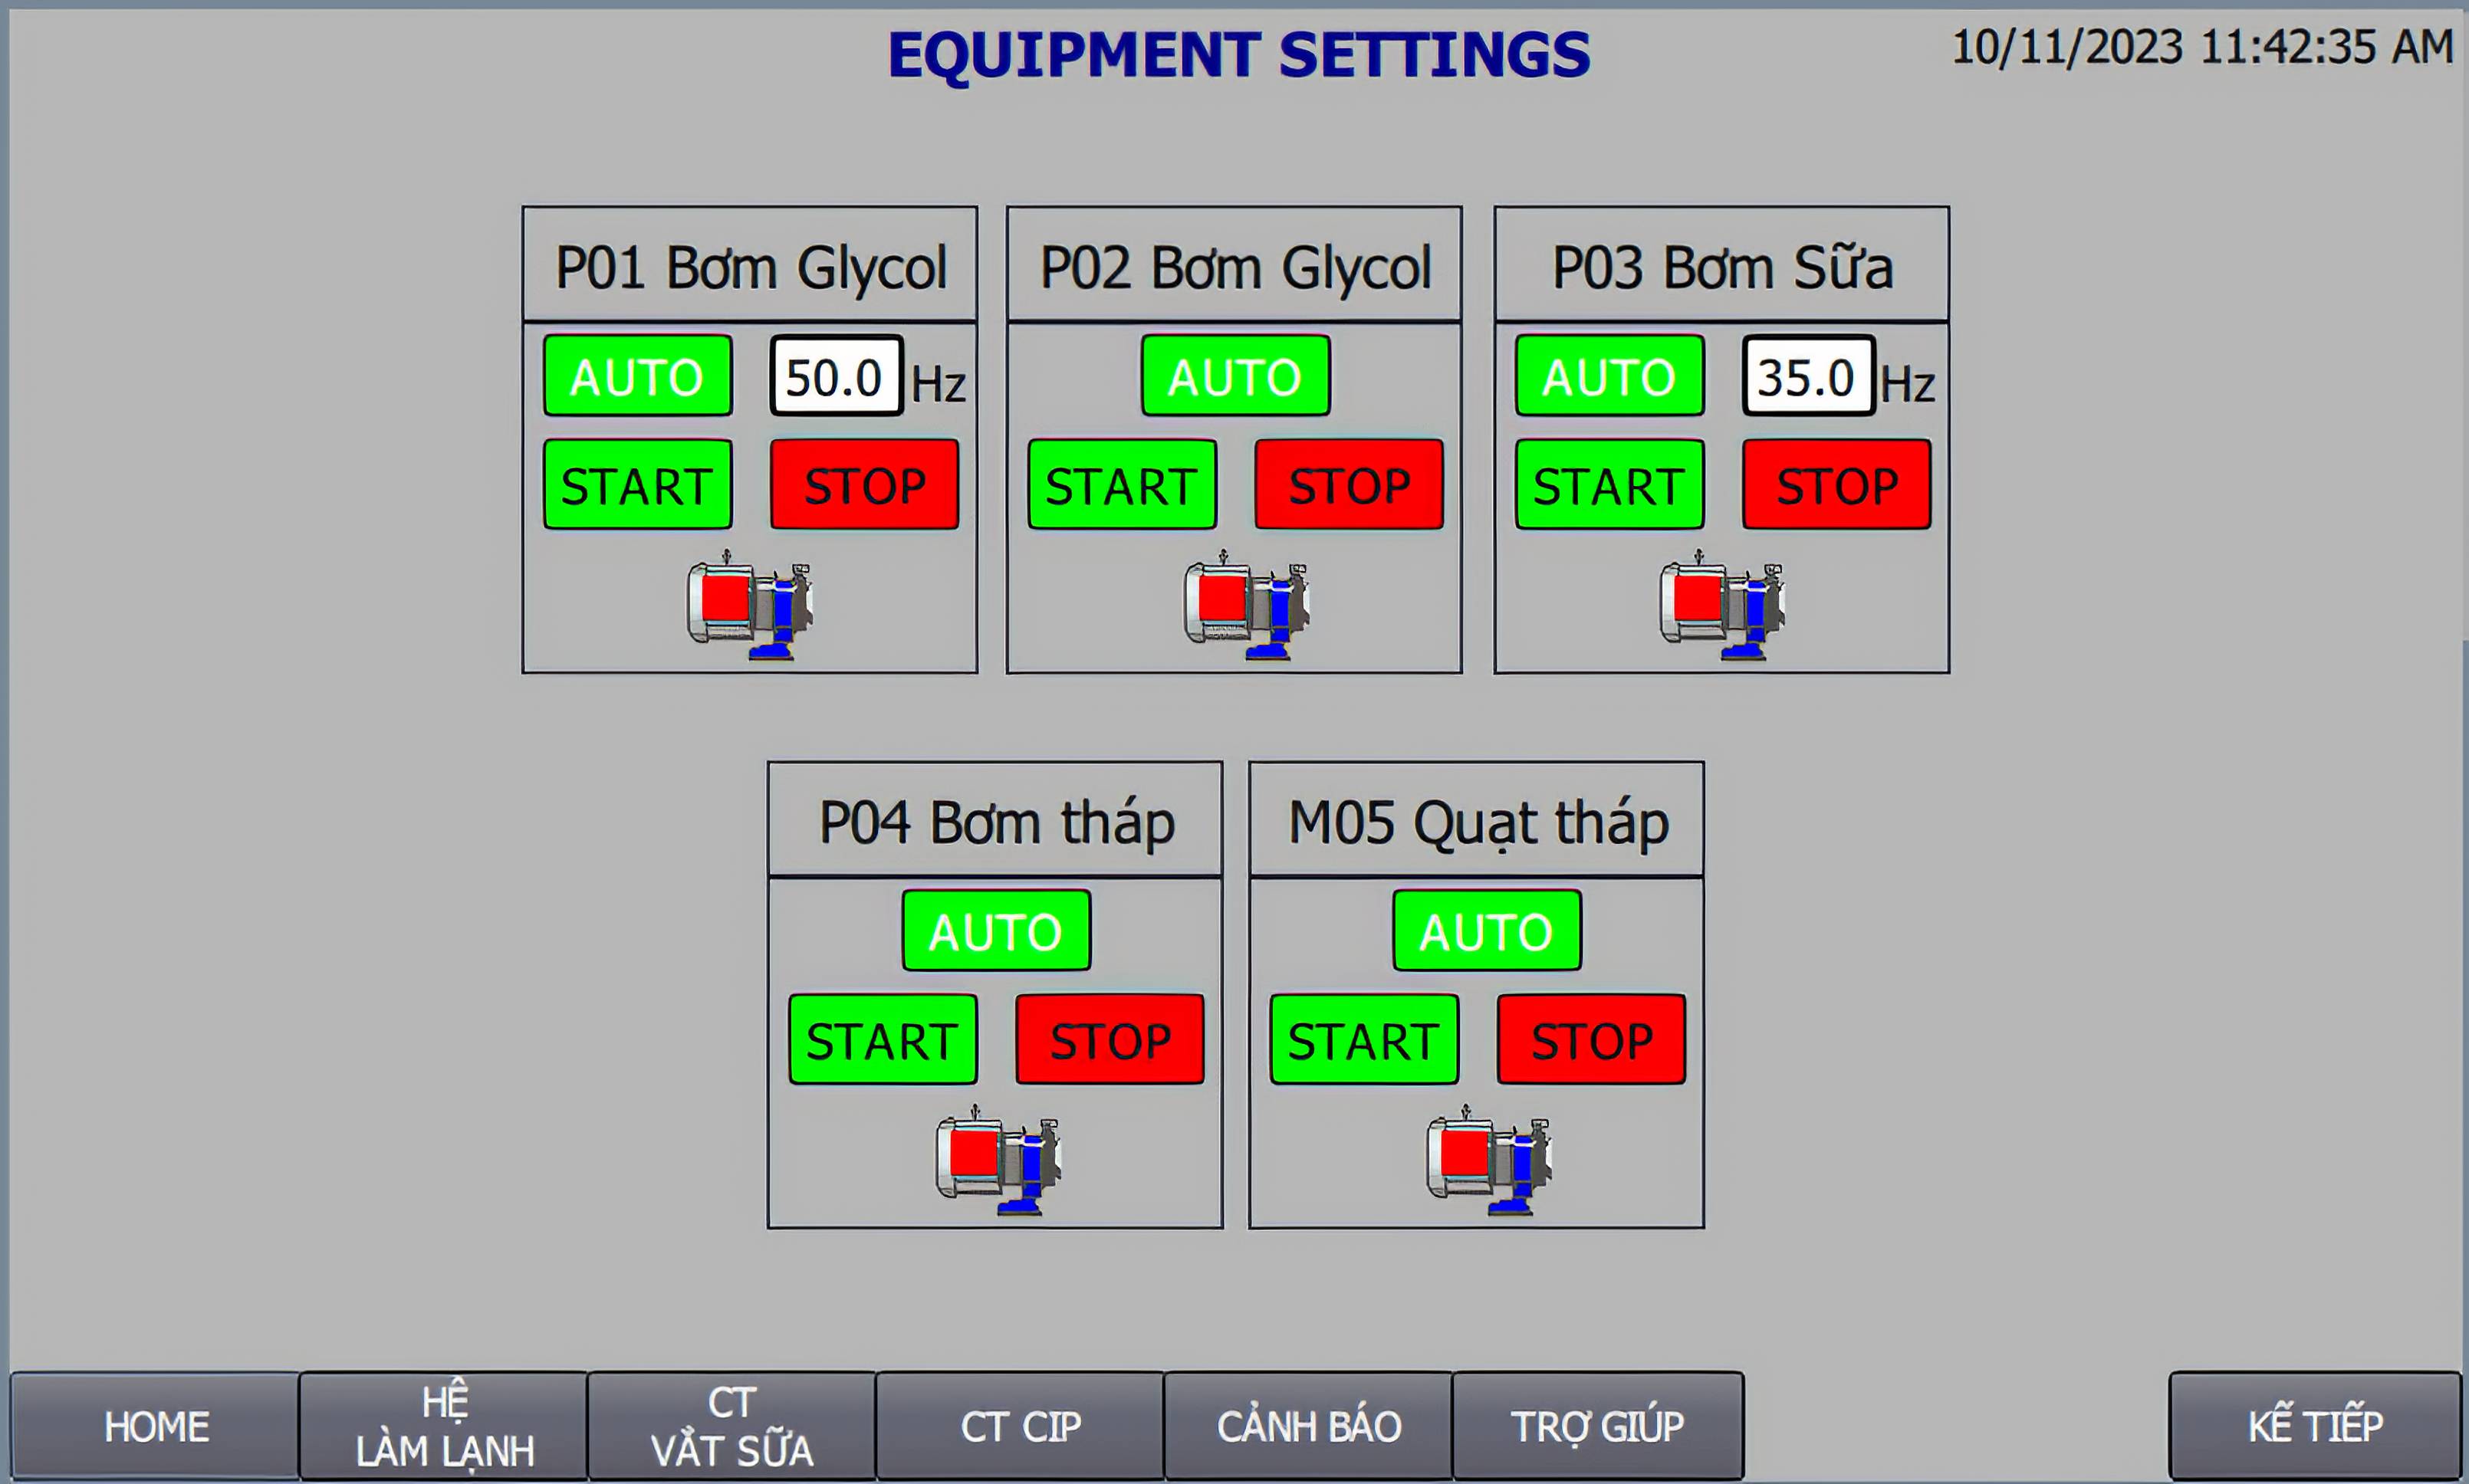Open the CẢNH BÁO alarms page
Image resolution: width=2469 pixels, height=1484 pixels.
coord(1308,1426)
